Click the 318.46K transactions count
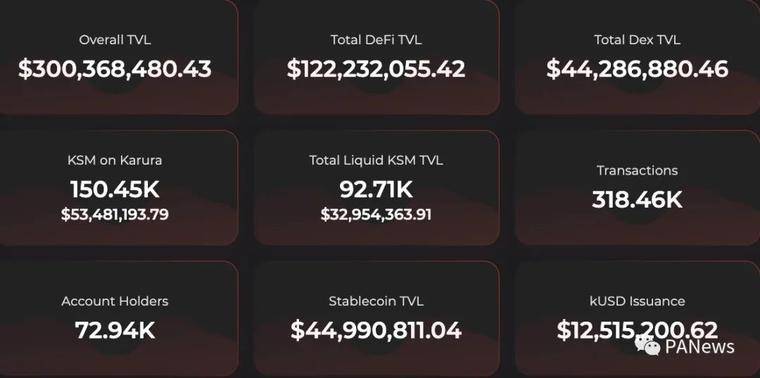The image size is (760, 378). click(x=637, y=200)
